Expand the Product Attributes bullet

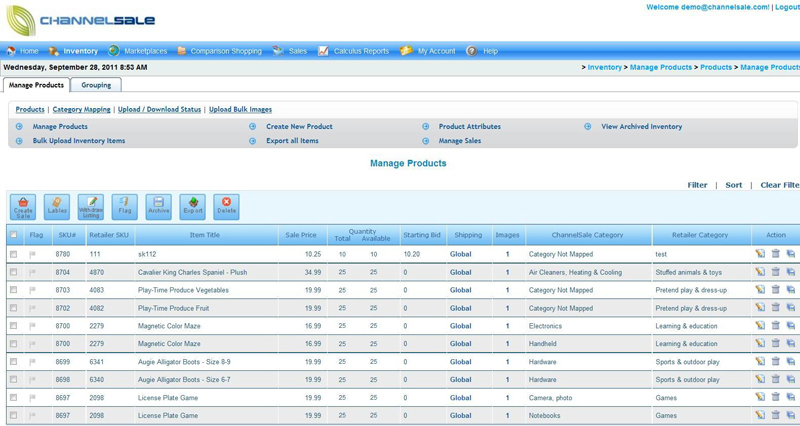click(x=426, y=127)
